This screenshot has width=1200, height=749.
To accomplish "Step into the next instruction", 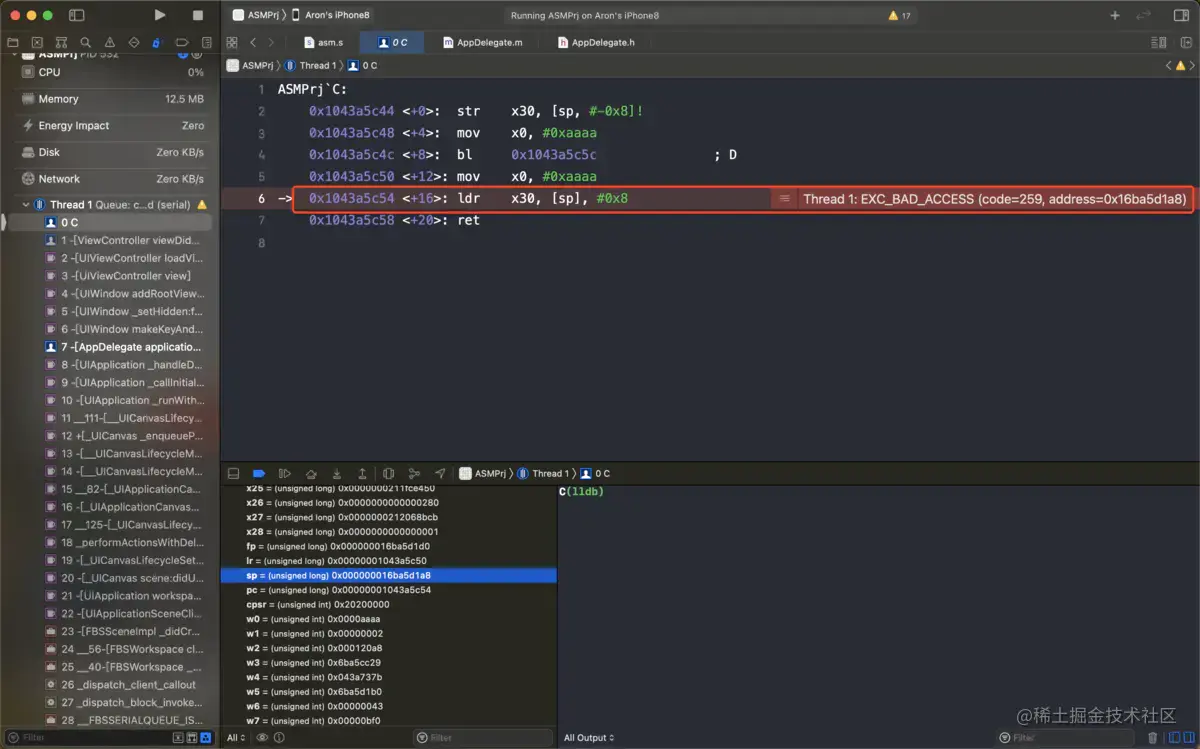I will pos(337,473).
